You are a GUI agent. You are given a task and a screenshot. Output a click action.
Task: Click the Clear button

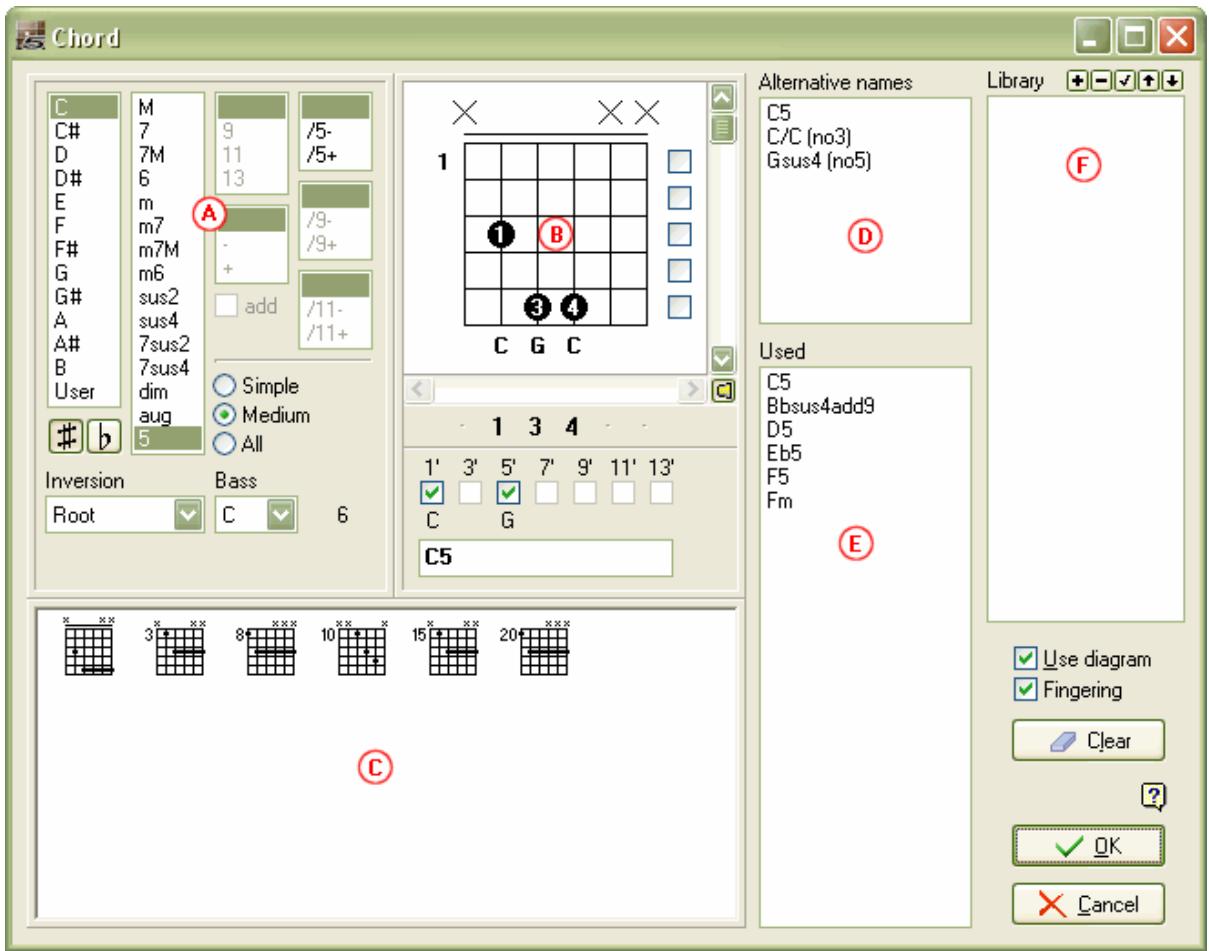point(1088,741)
